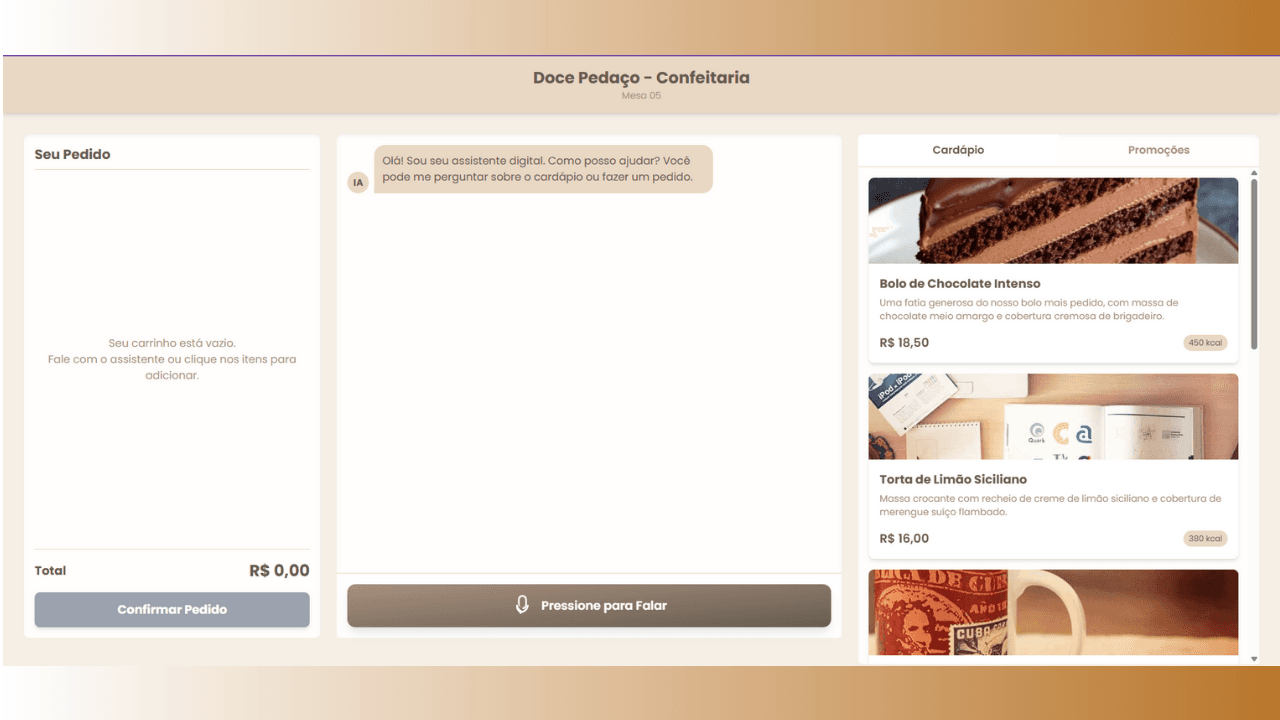This screenshot has width=1280, height=720.
Task: Click the chocolate cake image
Action: tap(1053, 221)
